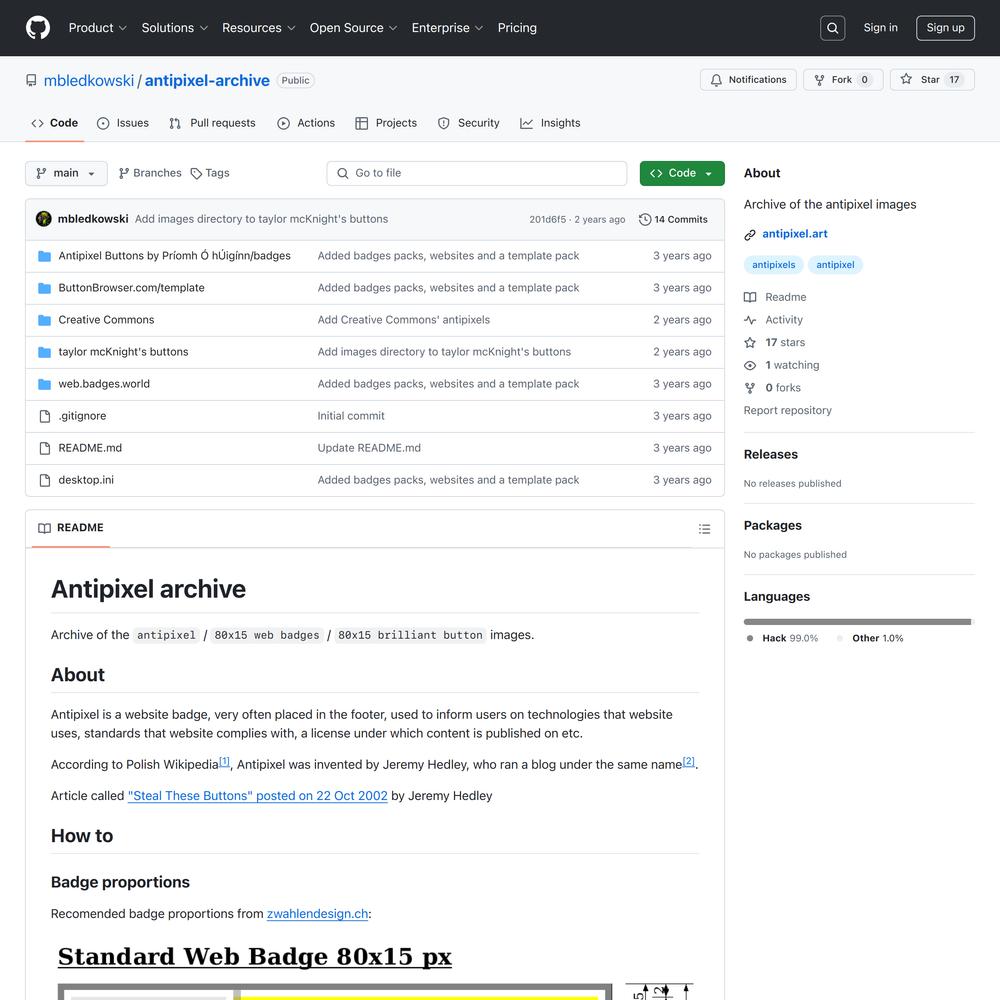Screen dimensions: 1000x1000
Task: View the Branches list
Action: click(150, 173)
